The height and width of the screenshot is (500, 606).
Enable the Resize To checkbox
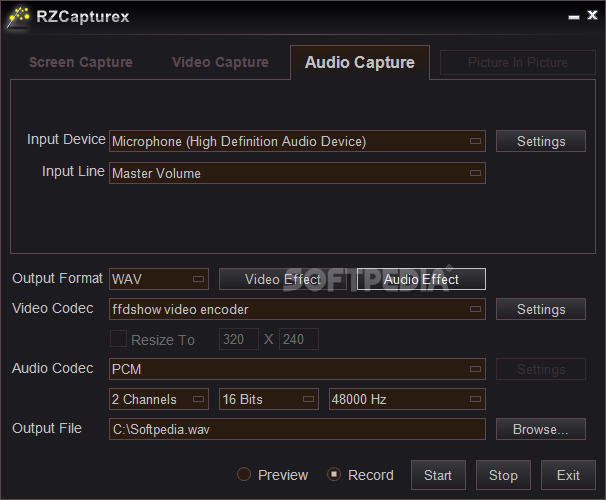click(x=118, y=339)
